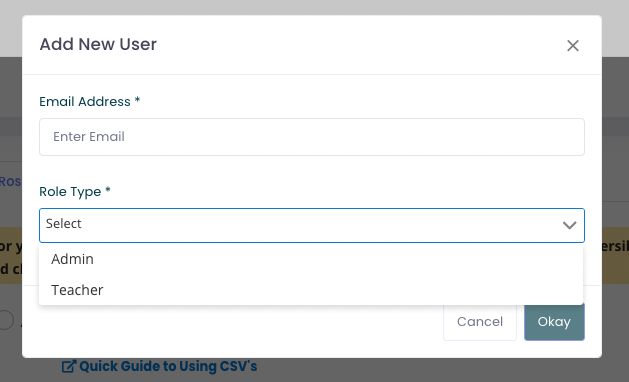Click the partially hidden Ros link behind dialog

[10, 181]
